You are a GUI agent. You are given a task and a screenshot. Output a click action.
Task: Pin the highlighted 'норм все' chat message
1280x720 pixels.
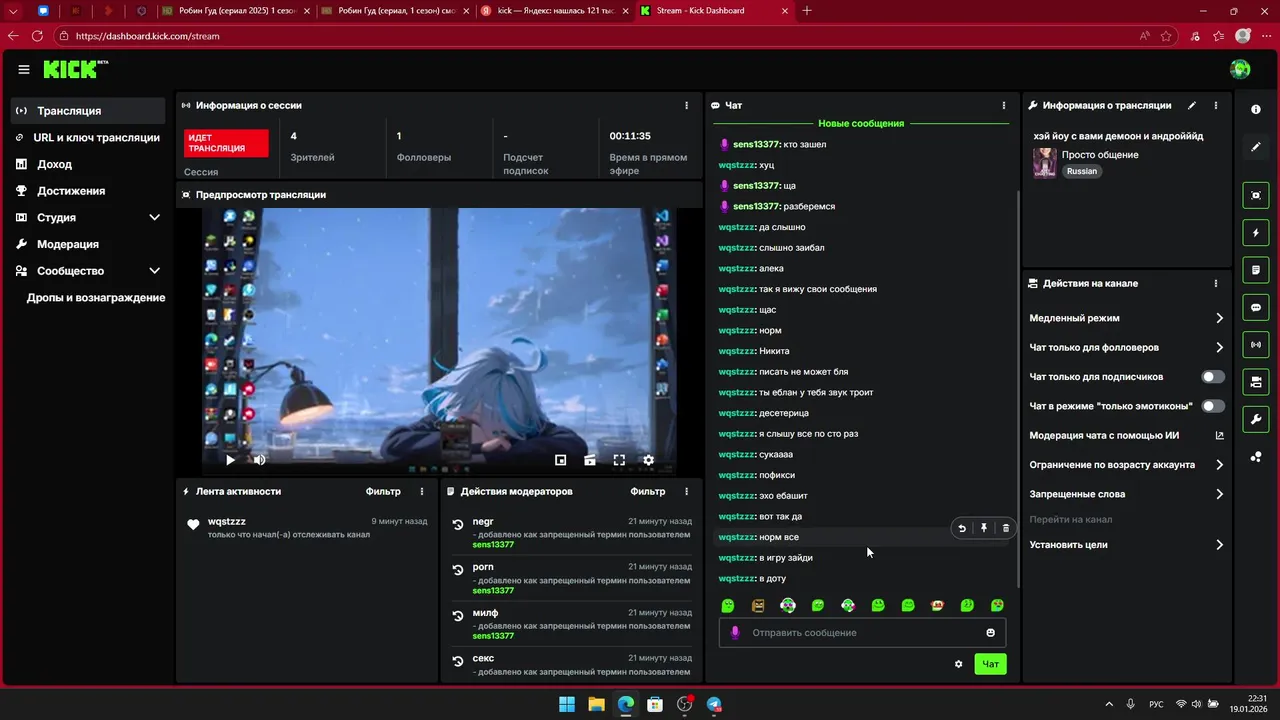pos(984,528)
